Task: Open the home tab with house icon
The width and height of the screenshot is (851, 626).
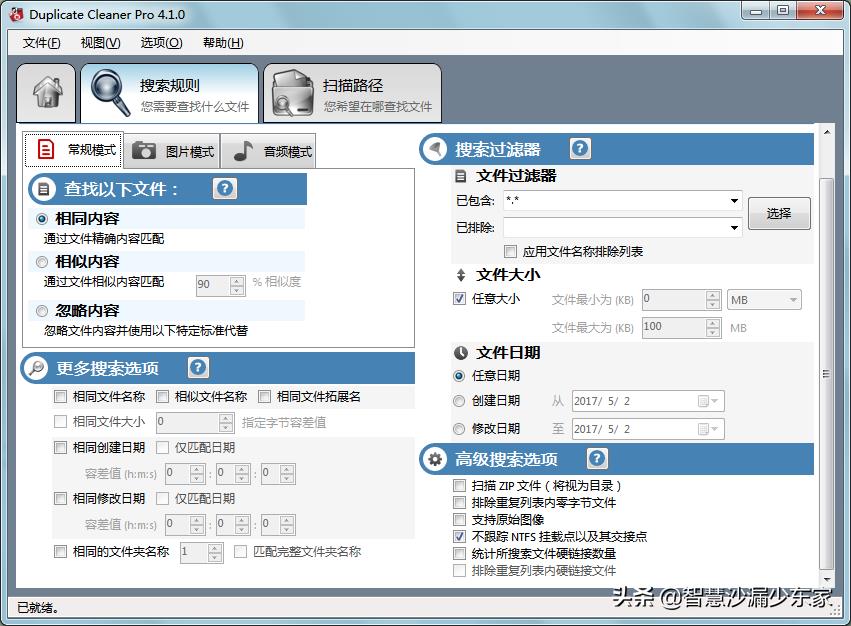Action: click(46, 93)
